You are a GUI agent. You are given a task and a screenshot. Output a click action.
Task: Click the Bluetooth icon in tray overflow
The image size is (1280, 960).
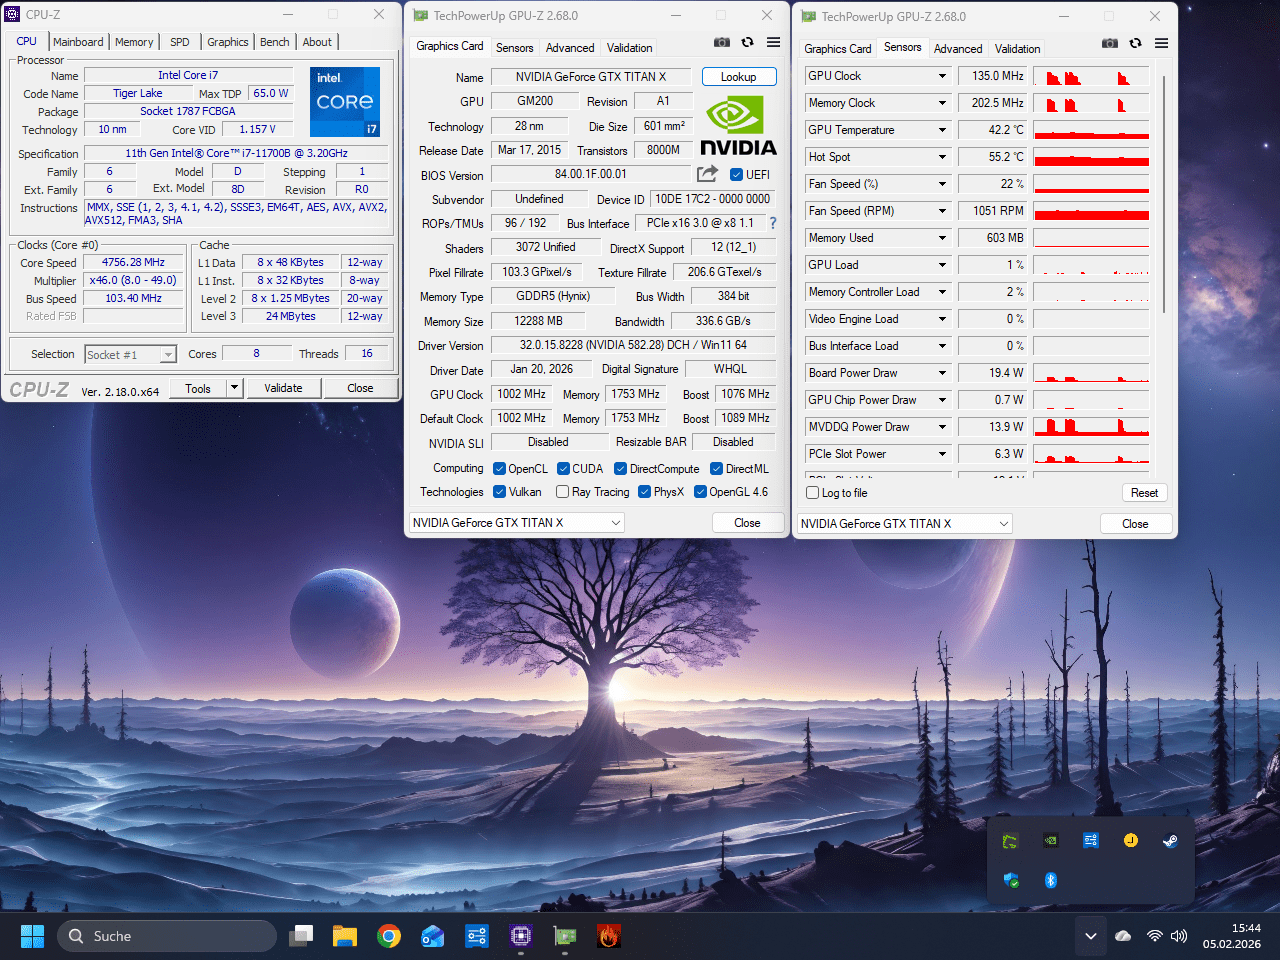pos(1051,881)
